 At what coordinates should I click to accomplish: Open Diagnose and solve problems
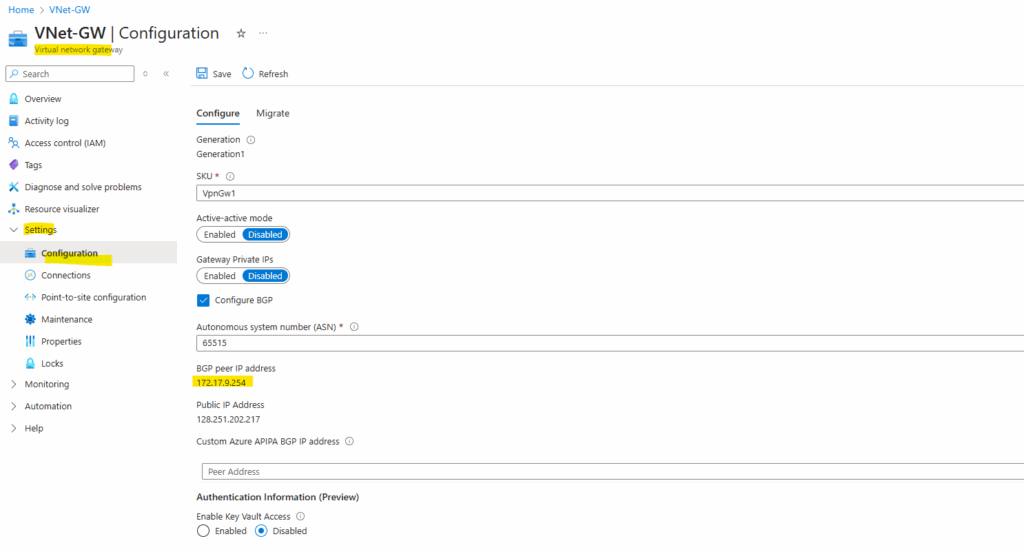pyautogui.click(x=83, y=187)
